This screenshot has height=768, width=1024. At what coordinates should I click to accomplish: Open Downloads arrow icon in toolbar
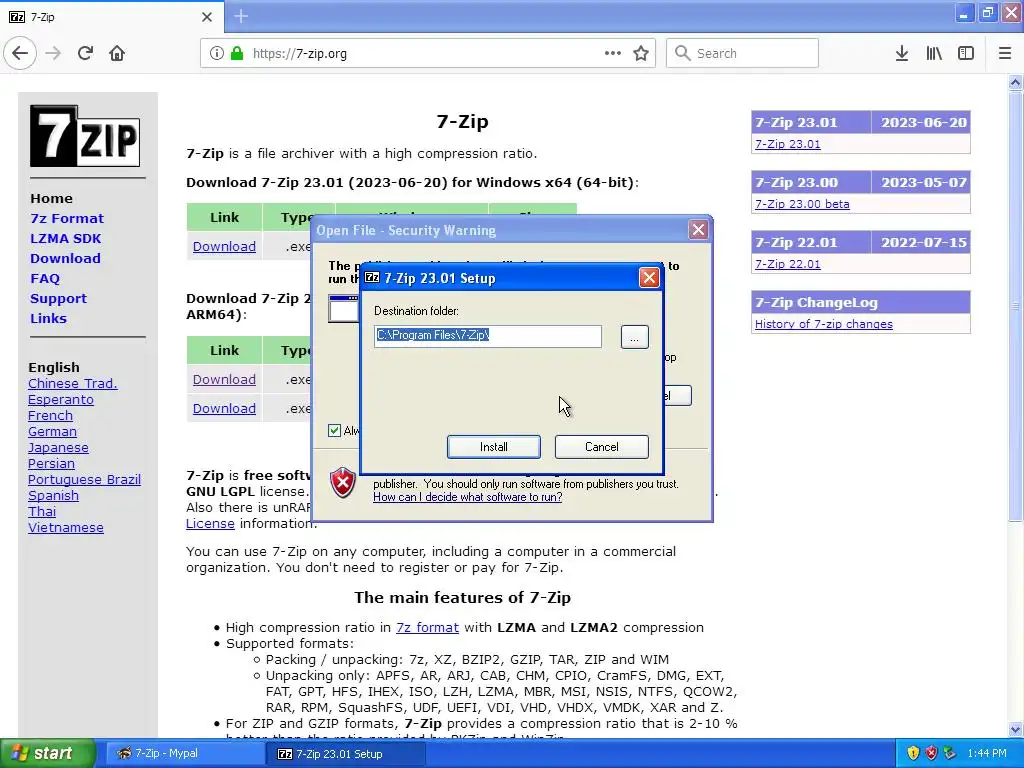[902, 53]
